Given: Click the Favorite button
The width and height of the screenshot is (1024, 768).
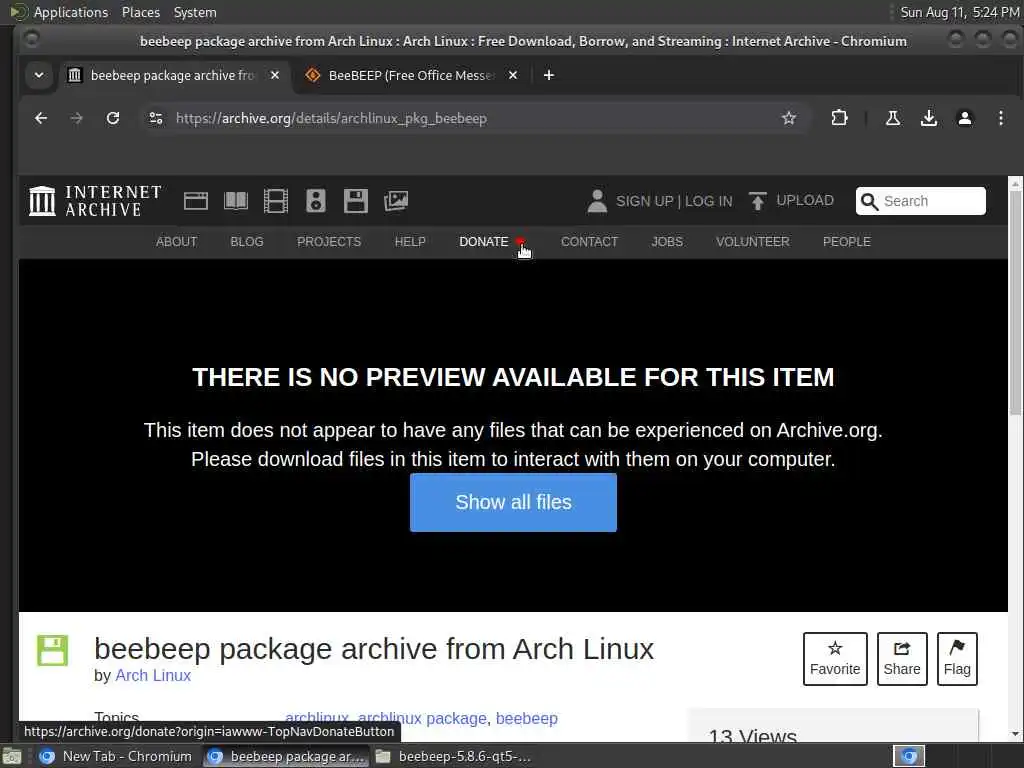Looking at the screenshot, I should [x=835, y=659].
